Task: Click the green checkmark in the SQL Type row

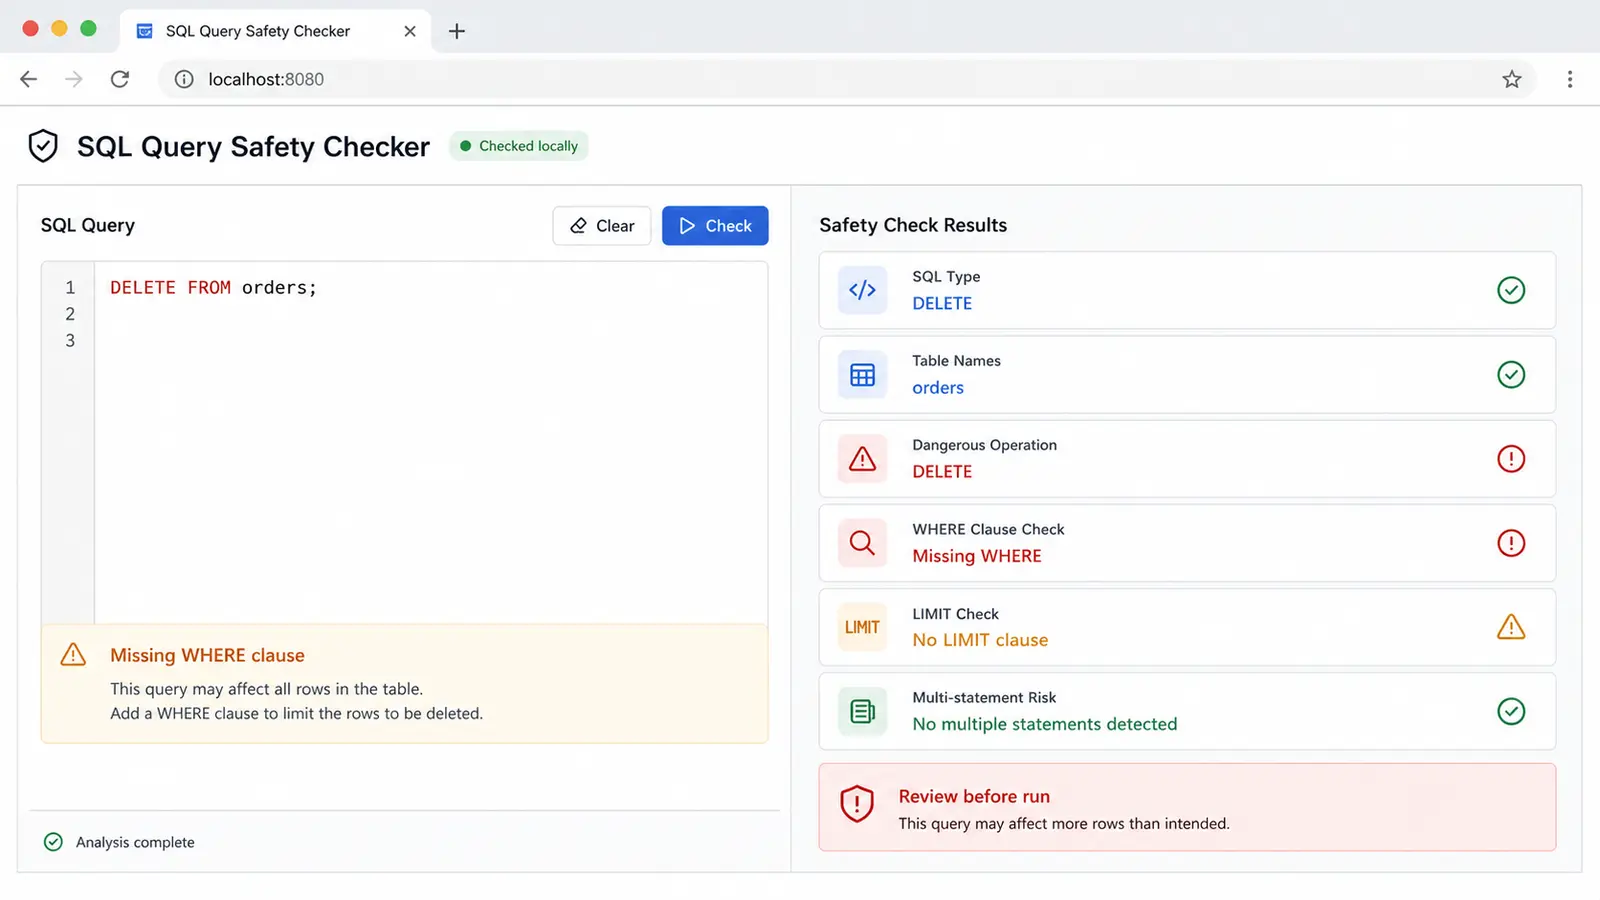Action: tap(1511, 290)
